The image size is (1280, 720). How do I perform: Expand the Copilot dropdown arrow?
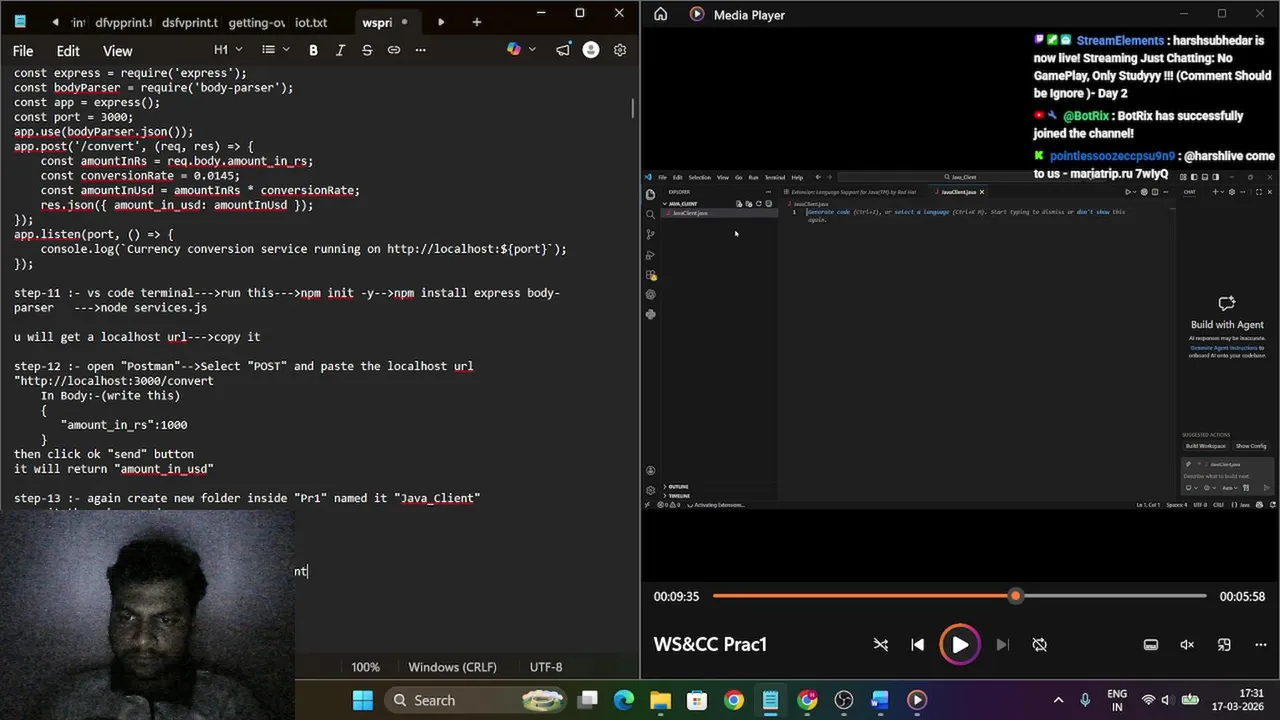532,50
